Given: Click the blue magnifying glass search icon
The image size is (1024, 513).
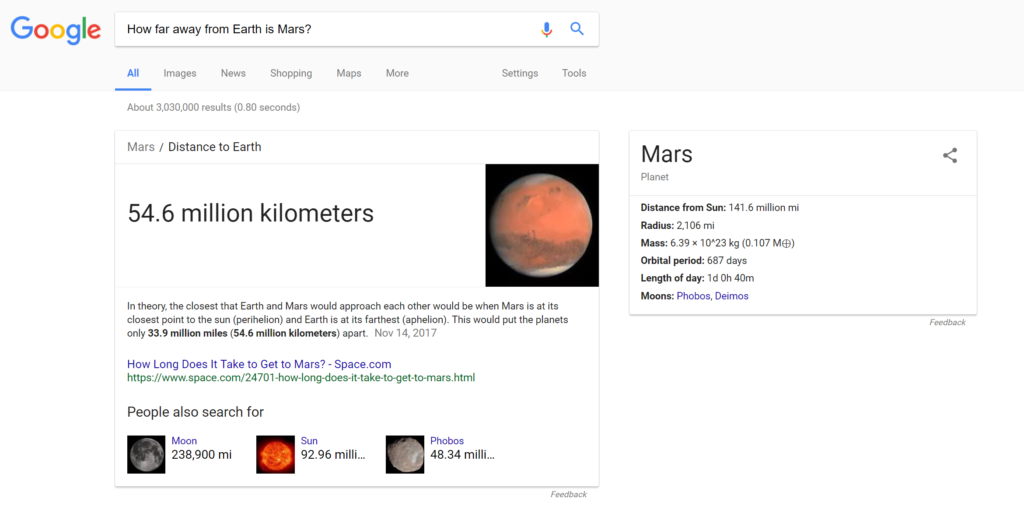Looking at the screenshot, I should [x=577, y=29].
